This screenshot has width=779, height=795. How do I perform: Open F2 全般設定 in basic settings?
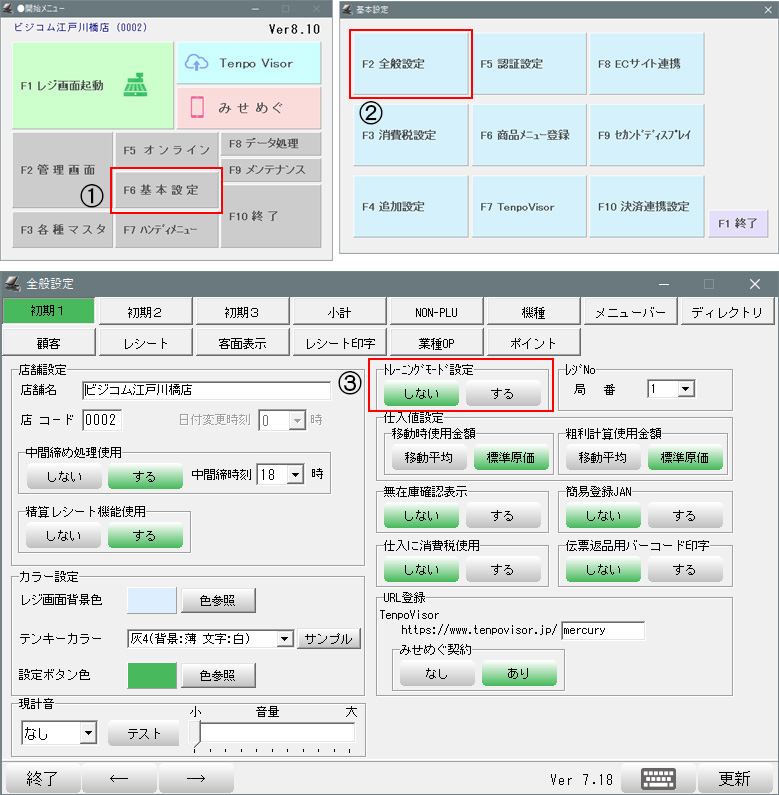click(x=410, y=64)
